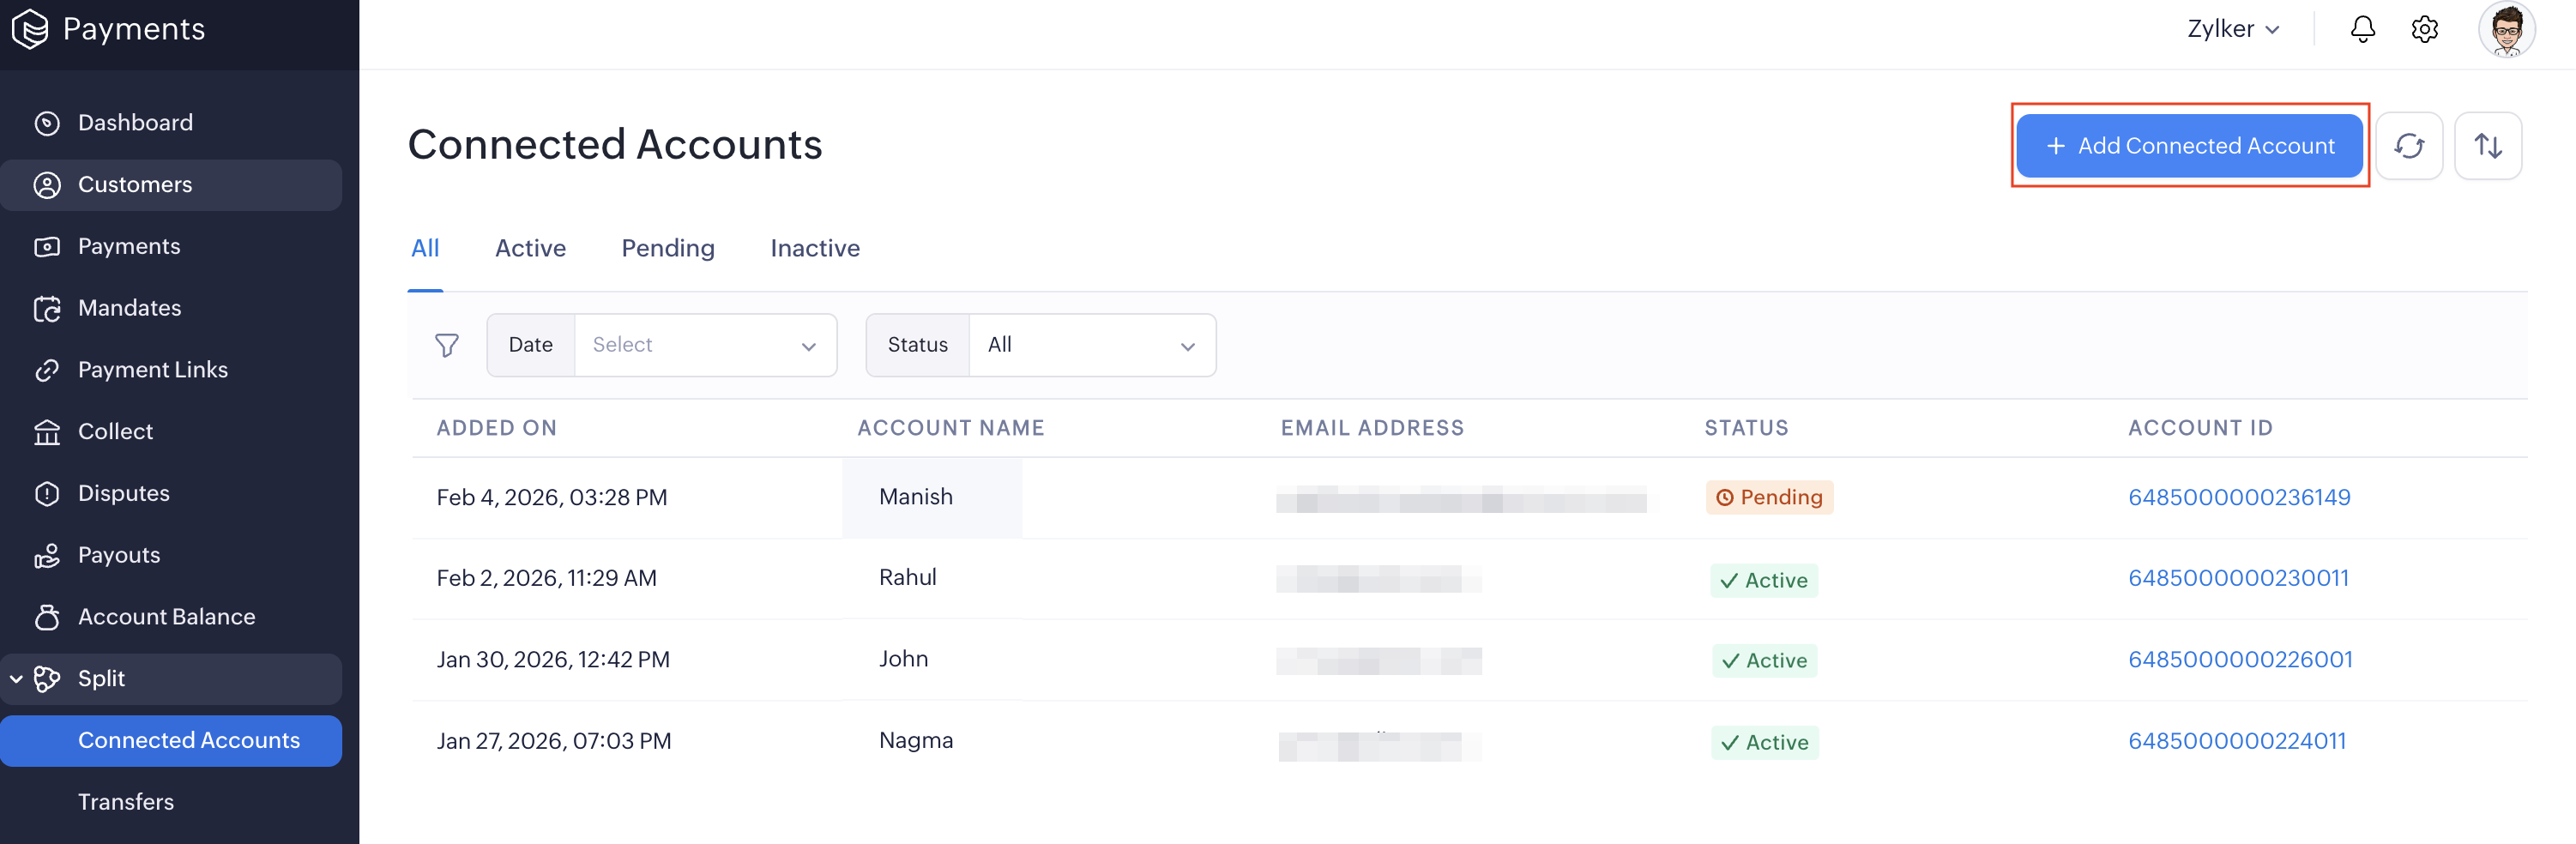Click the Add Connected Account button

(2188, 146)
